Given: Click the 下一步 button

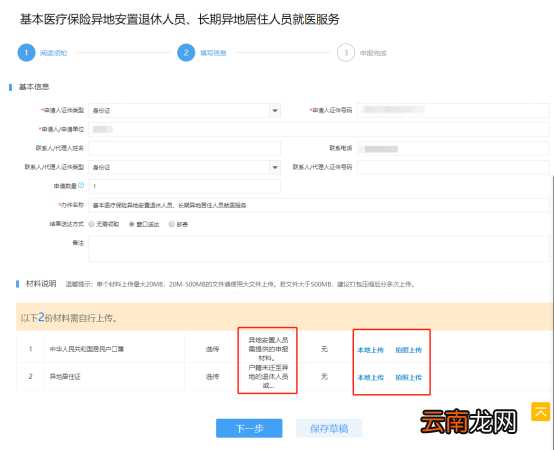Looking at the screenshot, I should 249,428.
